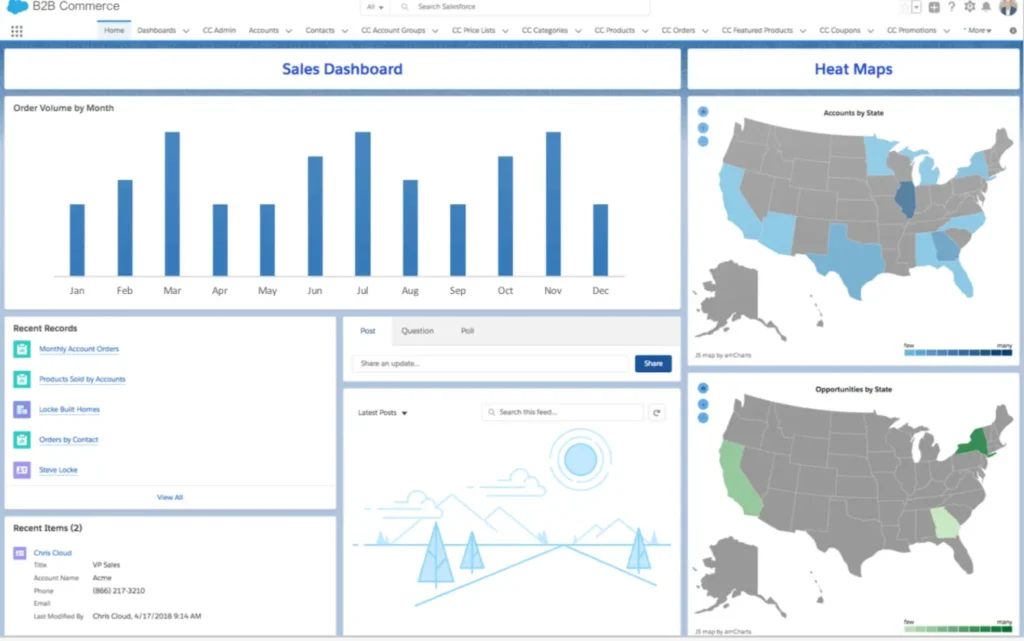The height and width of the screenshot is (641, 1024).
Task: Click the Monthly Account Orders report icon
Action: tap(22, 349)
